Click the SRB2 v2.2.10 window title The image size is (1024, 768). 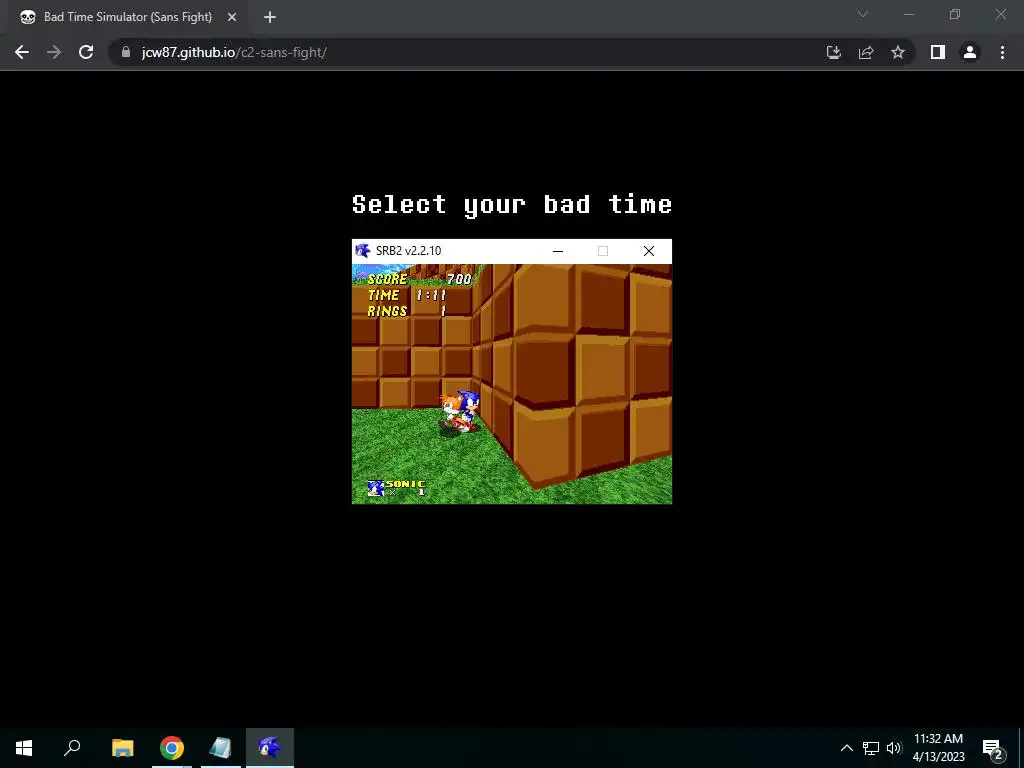[408, 251]
